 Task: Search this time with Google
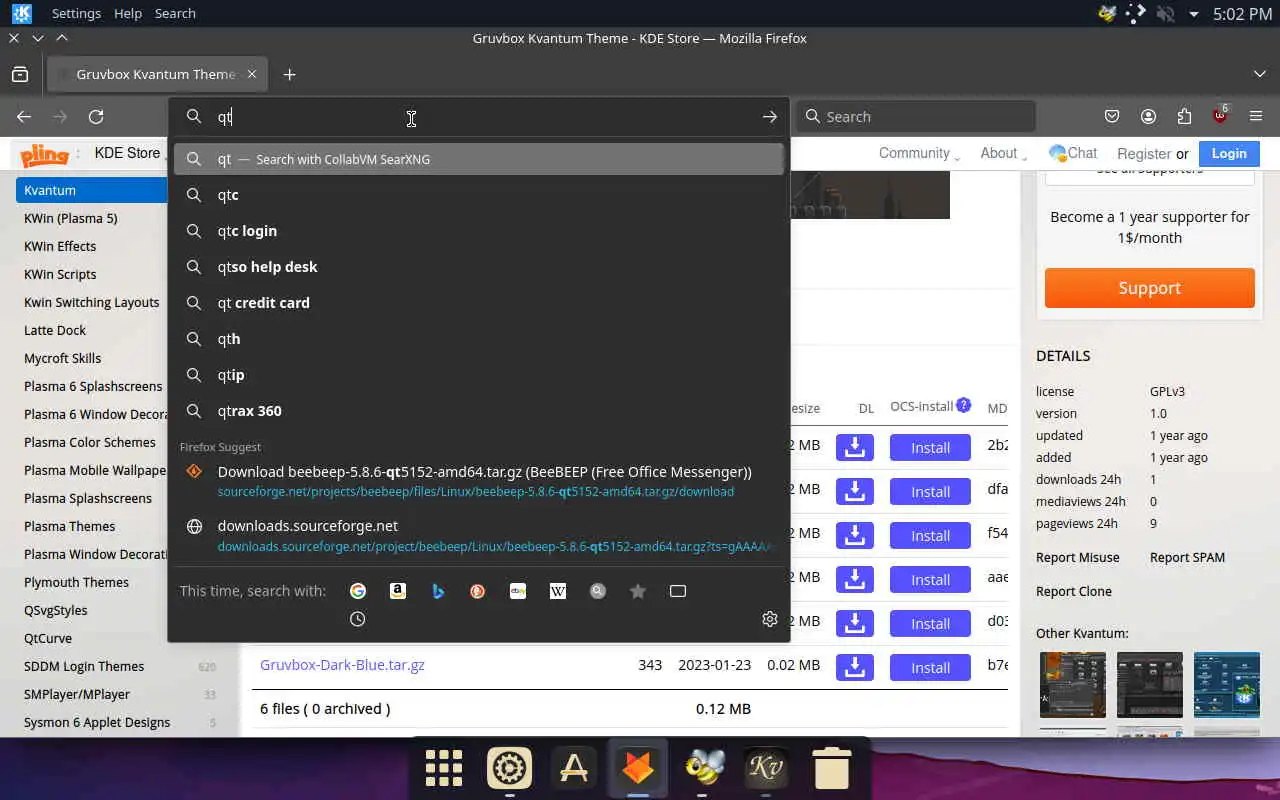click(358, 591)
